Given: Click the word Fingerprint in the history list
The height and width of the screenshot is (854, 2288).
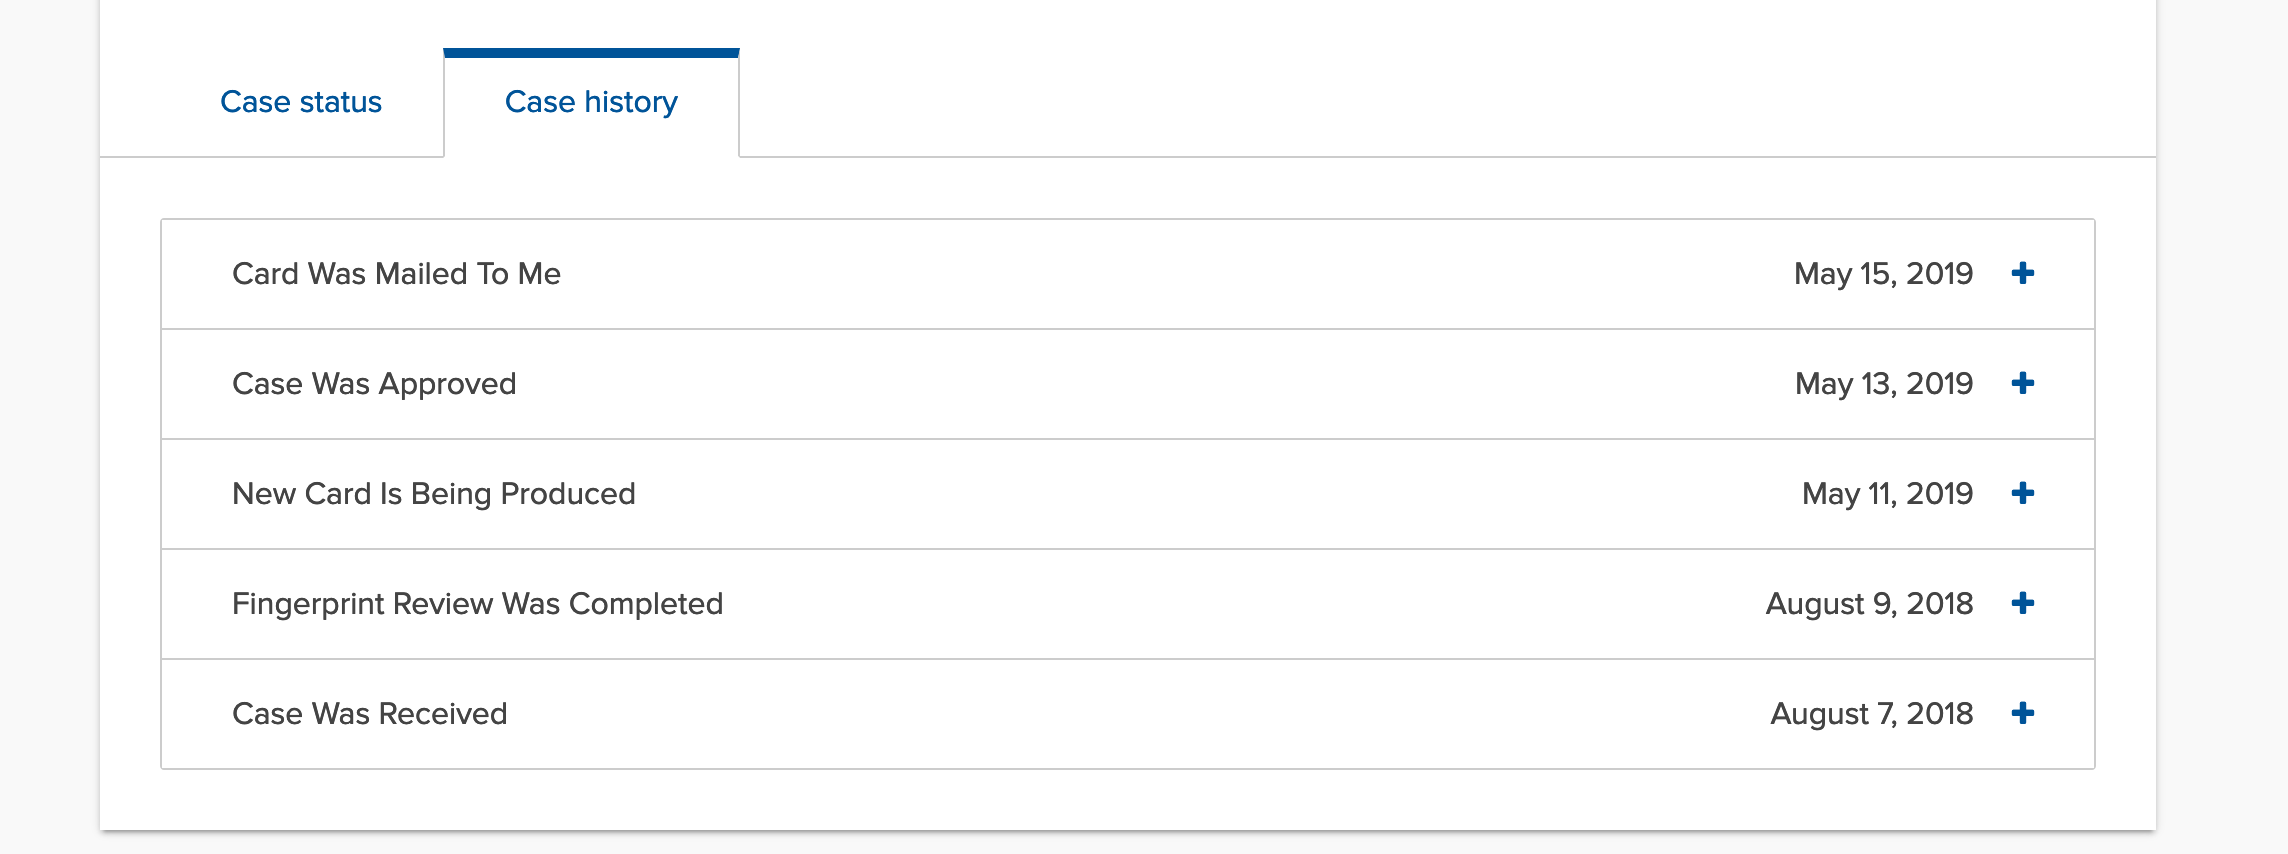Looking at the screenshot, I should [308, 604].
